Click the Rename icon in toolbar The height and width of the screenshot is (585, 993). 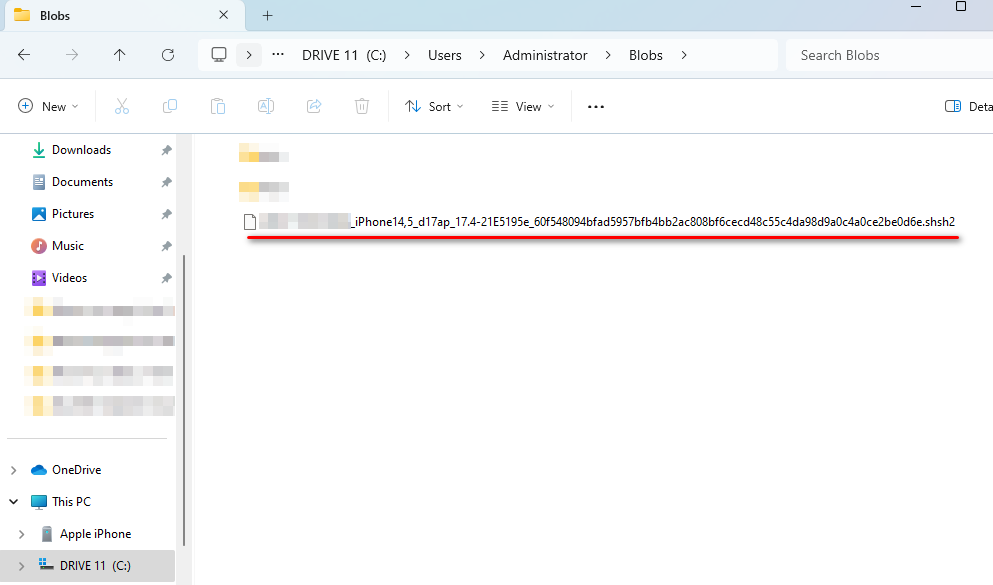[266, 106]
